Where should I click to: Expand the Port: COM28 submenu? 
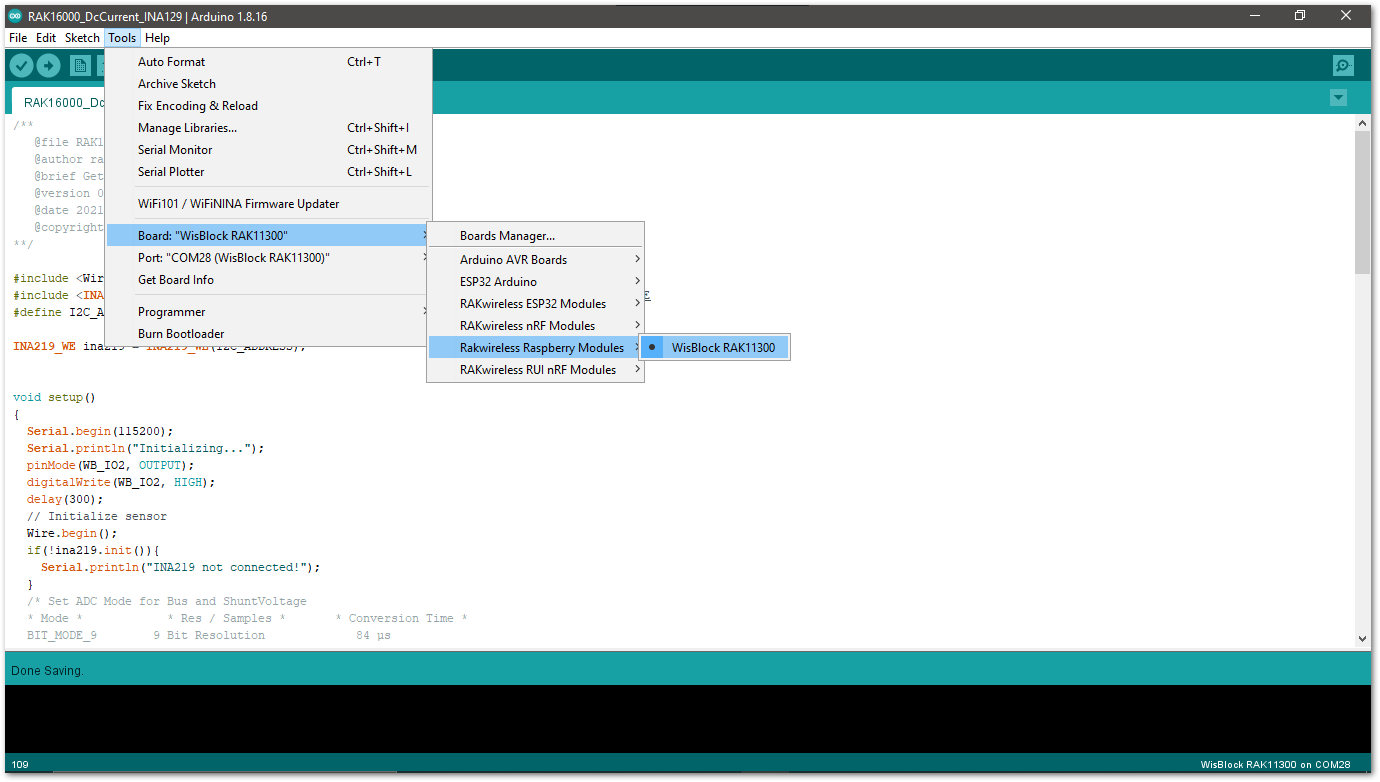pos(269,258)
